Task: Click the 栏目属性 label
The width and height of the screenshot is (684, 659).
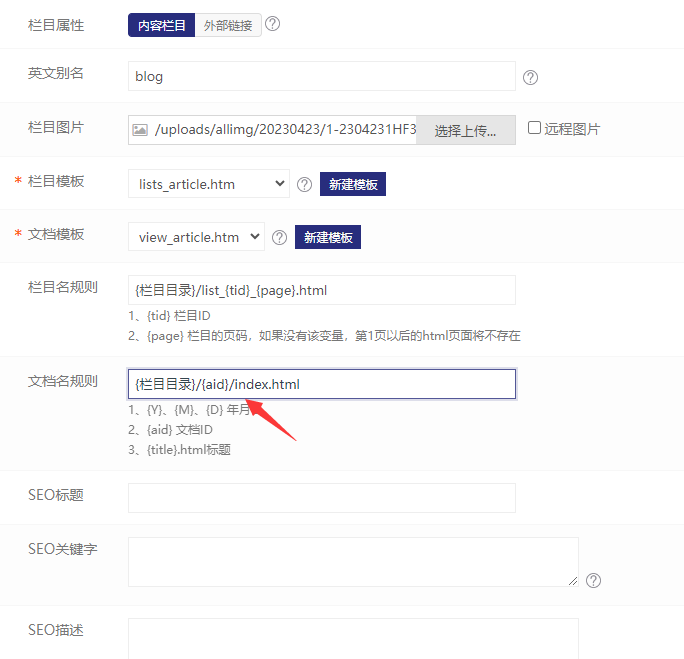Action: [x=56, y=25]
